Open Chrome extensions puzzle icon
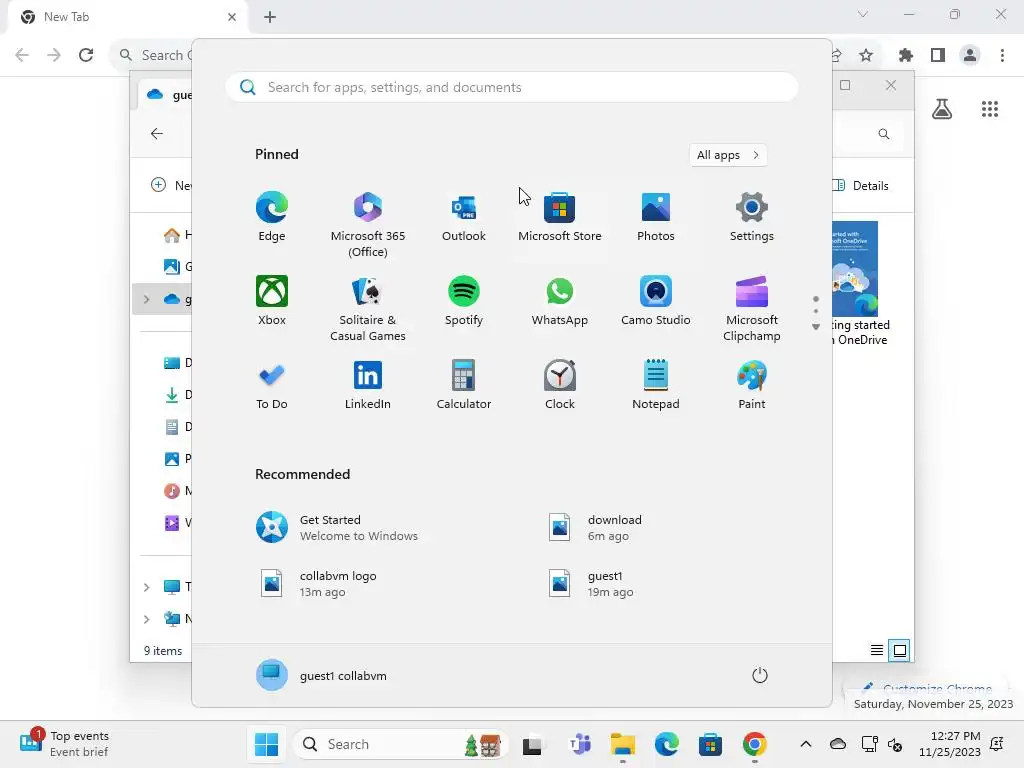Image resolution: width=1024 pixels, height=768 pixels. 905,56
